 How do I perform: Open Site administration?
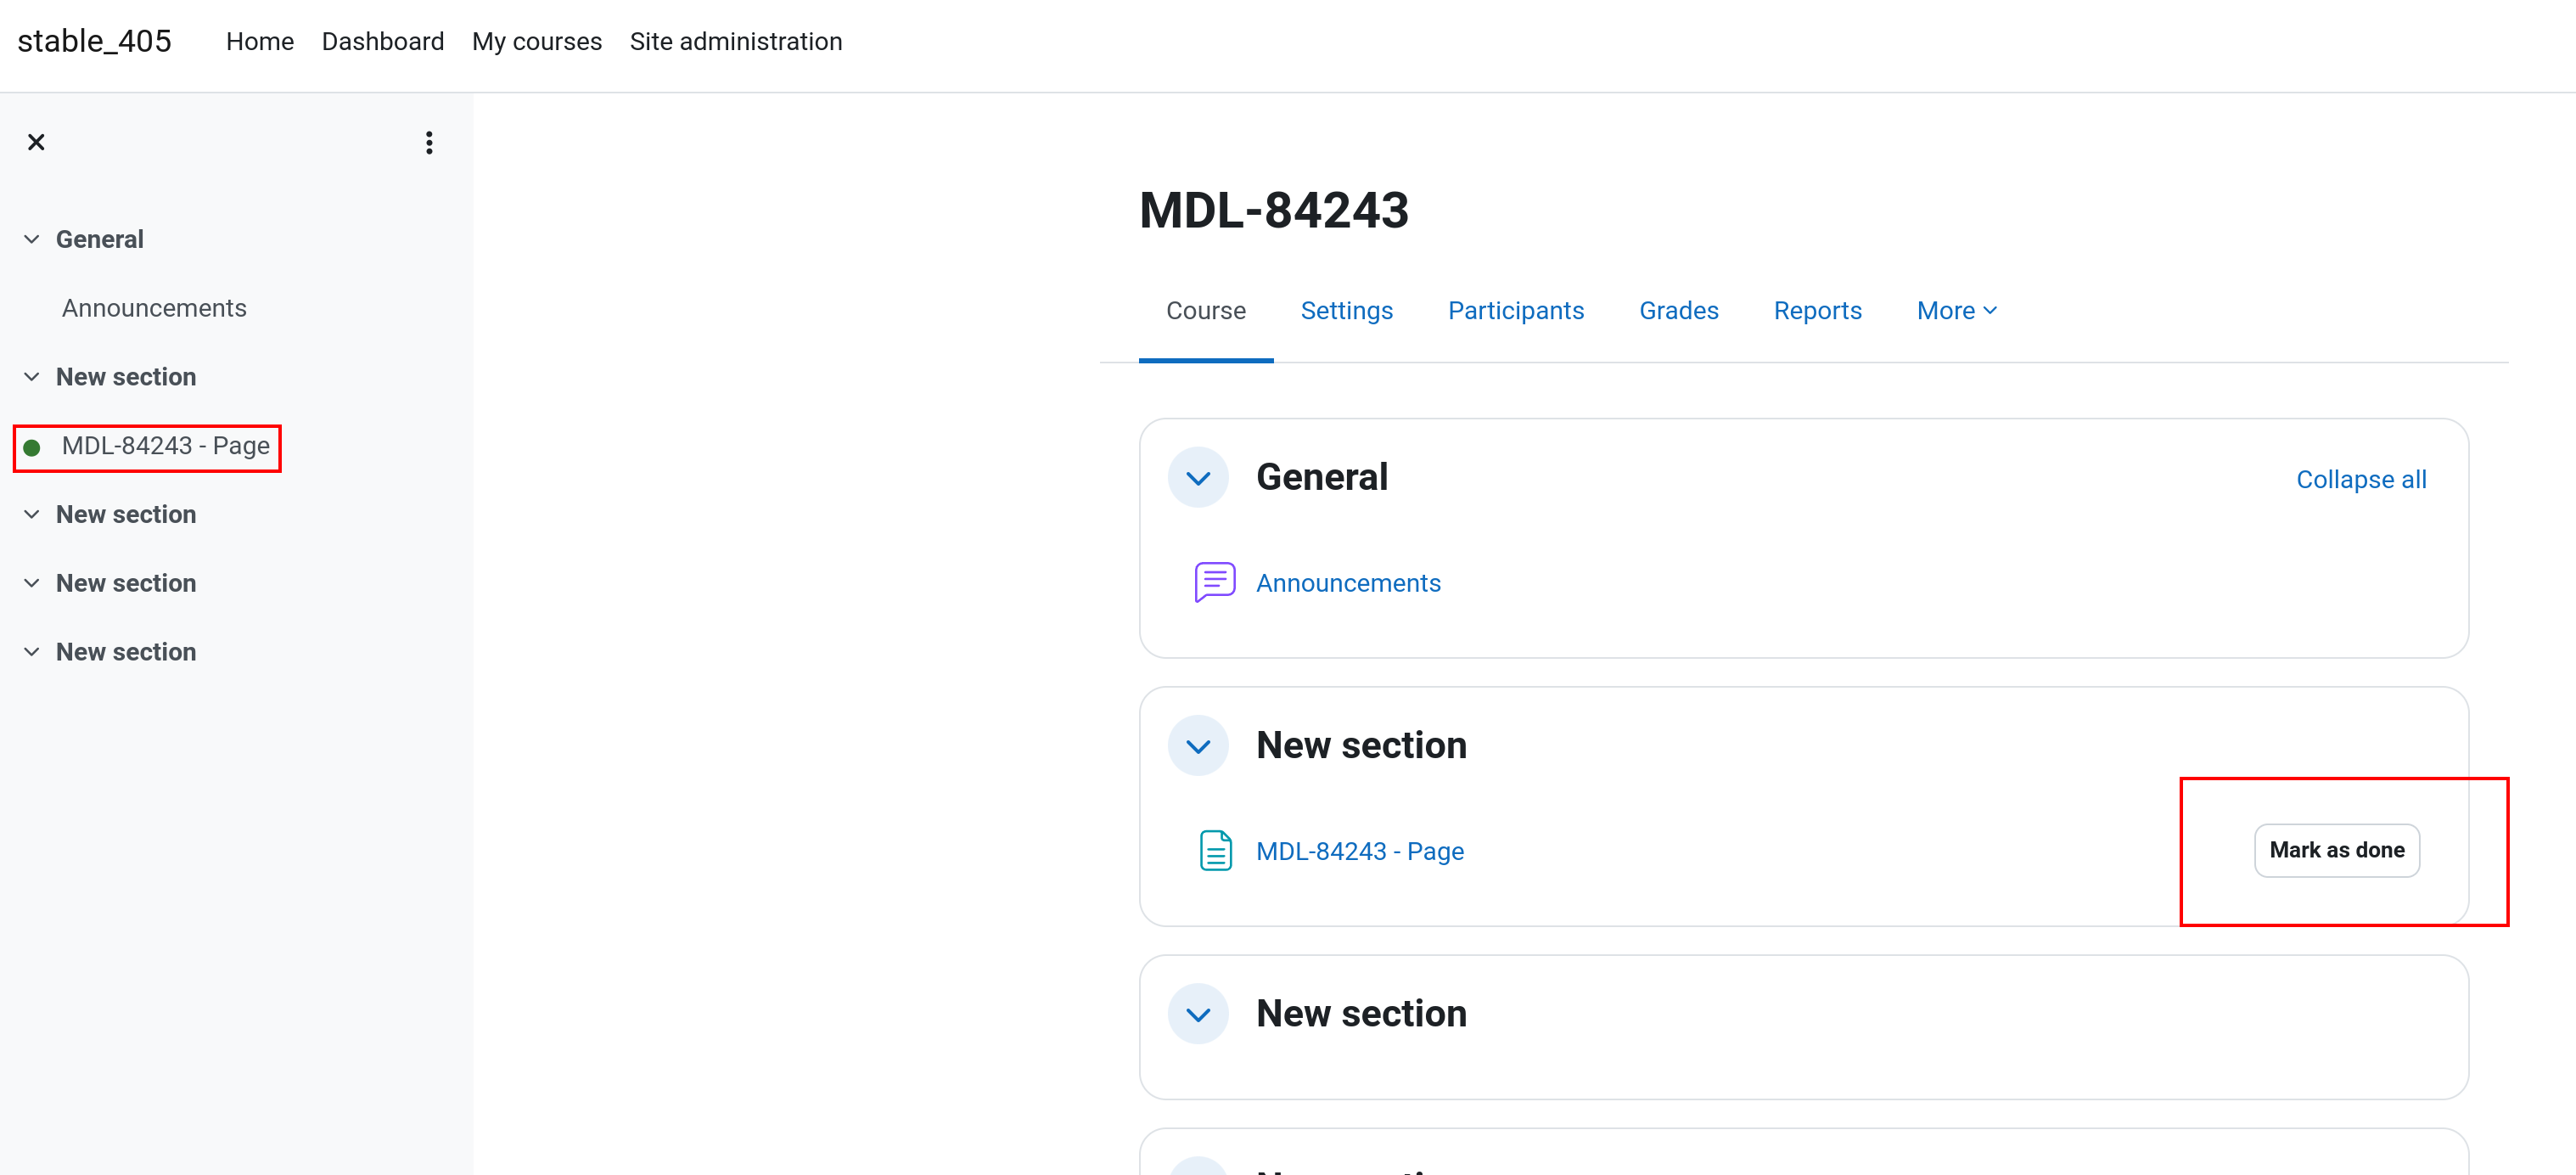pyautogui.click(x=736, y=42)
